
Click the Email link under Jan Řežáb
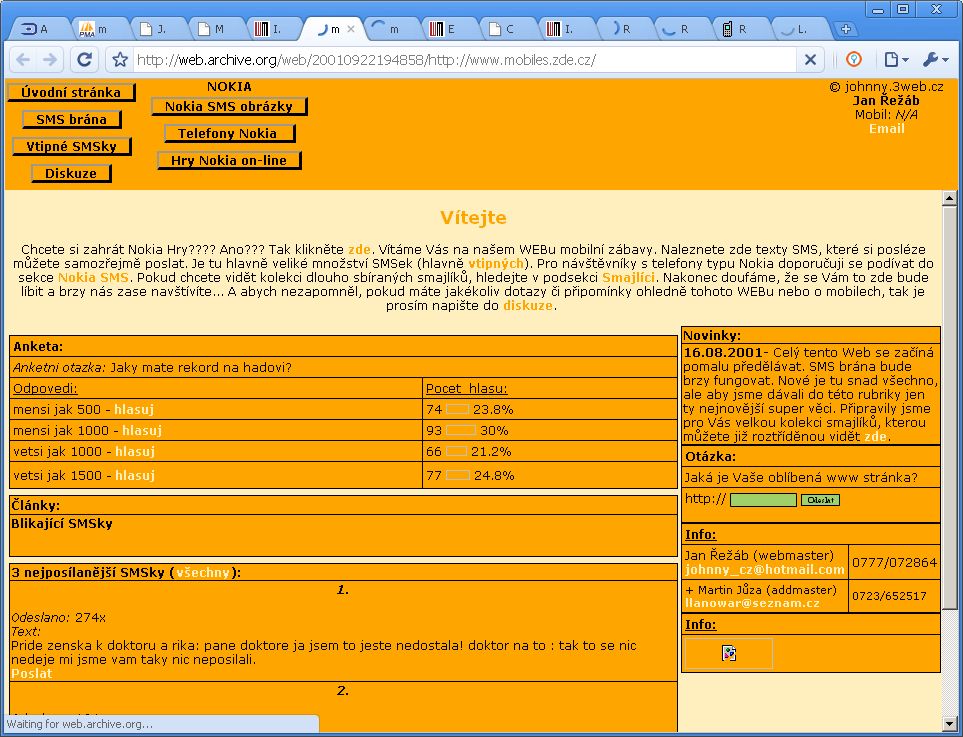tap(886, 128)
